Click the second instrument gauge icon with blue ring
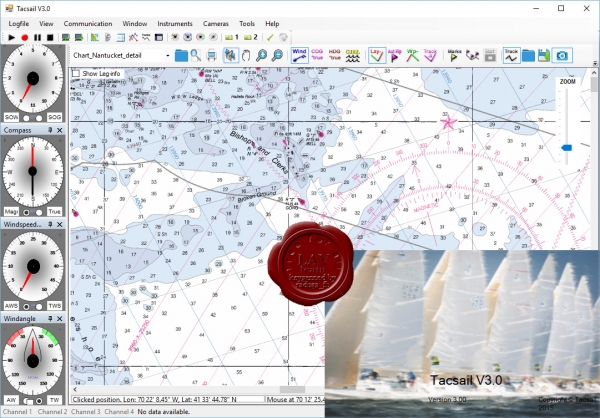Viewport: 600px width, 418px height. click(x=188, y=37)
